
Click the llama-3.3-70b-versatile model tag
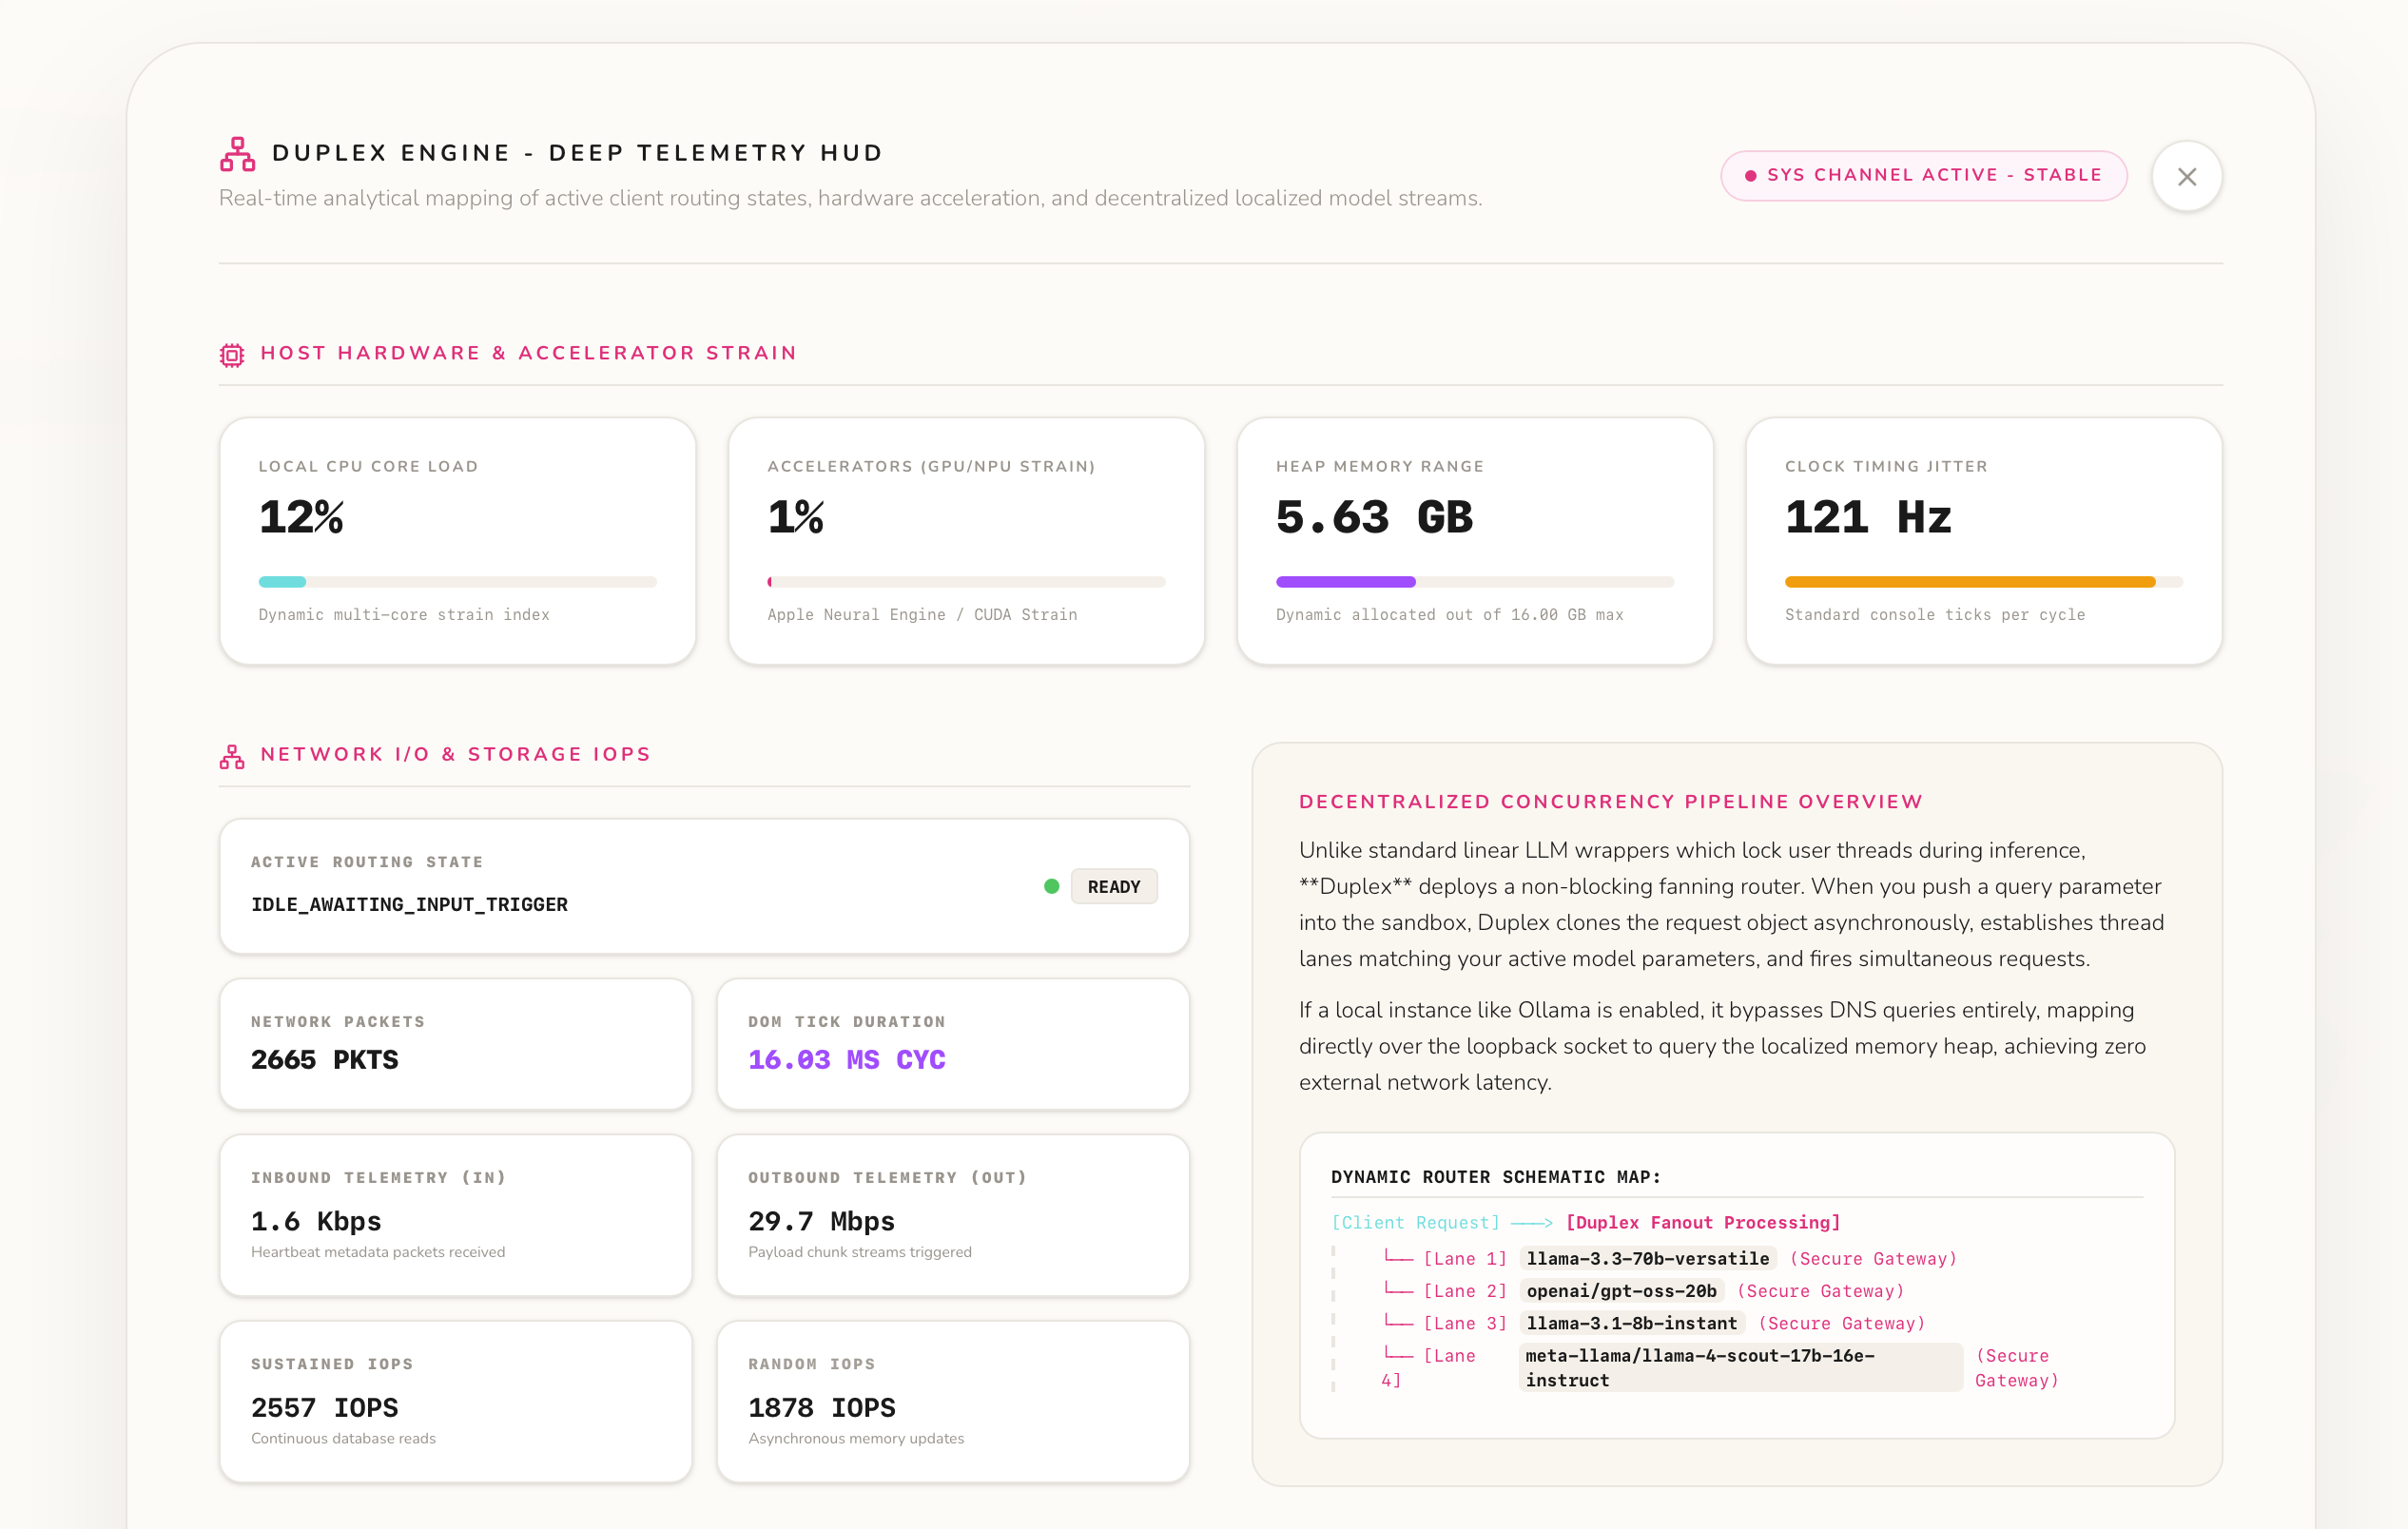1647,1259
